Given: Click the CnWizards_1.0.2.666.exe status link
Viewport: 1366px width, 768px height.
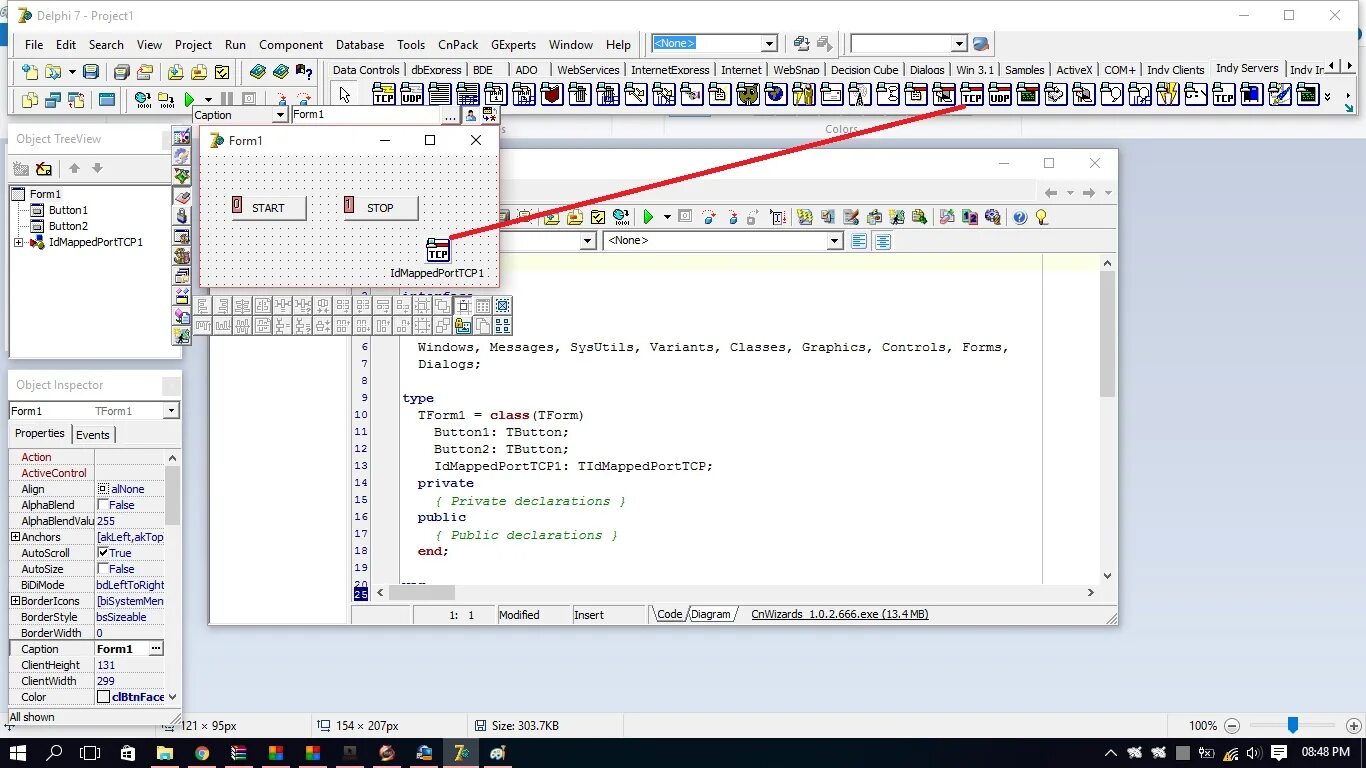Looking at the screenshot, I should click(840, 614).
